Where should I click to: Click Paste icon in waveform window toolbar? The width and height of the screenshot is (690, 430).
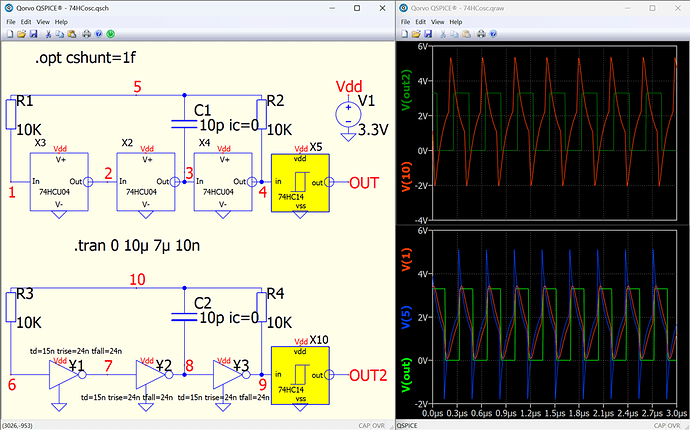[x=466, y=34]
